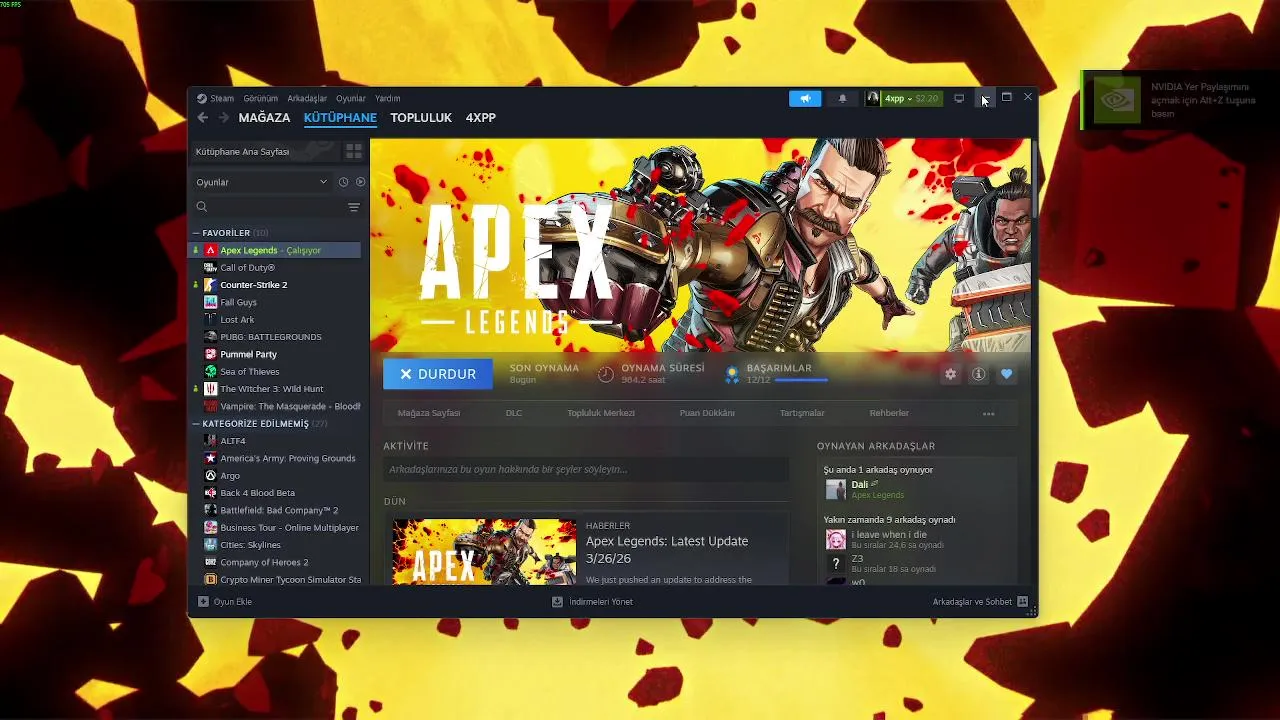Click the activity comment input field

click(x=586, y=469)
